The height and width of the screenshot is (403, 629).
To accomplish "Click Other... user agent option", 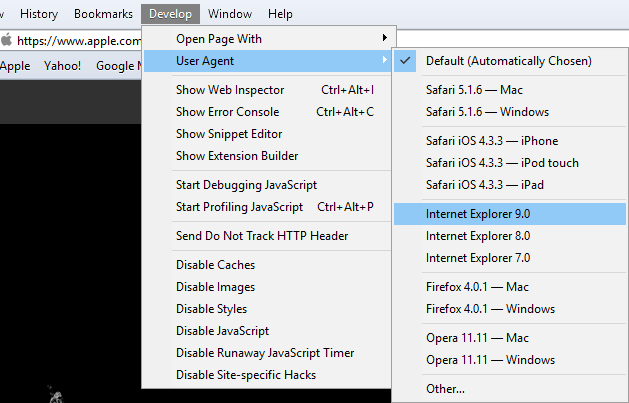I will pos(445,388).
